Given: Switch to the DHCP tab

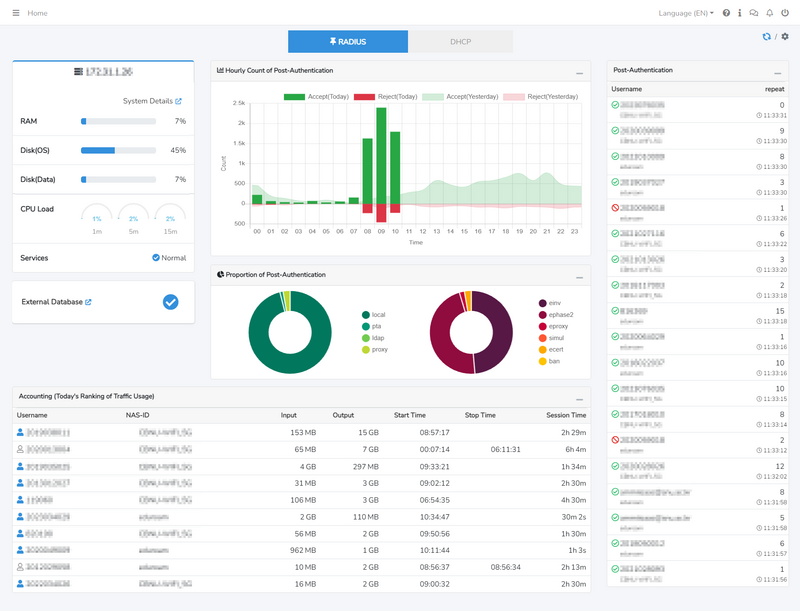Looking at the screenshot, I should (x=460, y=42).
